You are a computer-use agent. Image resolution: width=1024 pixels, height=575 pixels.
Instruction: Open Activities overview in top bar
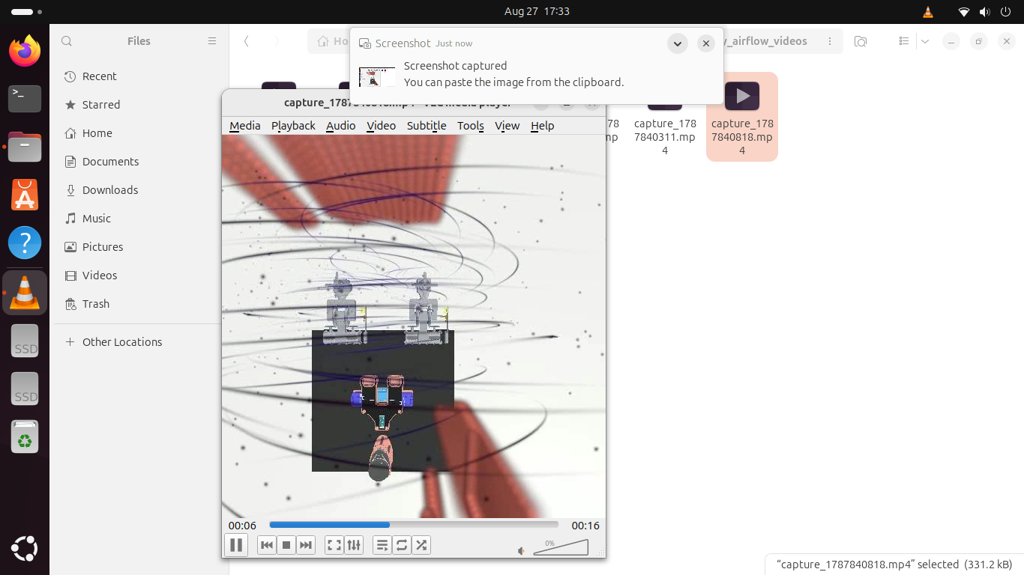pyautogui.click(x=26, y=12)
